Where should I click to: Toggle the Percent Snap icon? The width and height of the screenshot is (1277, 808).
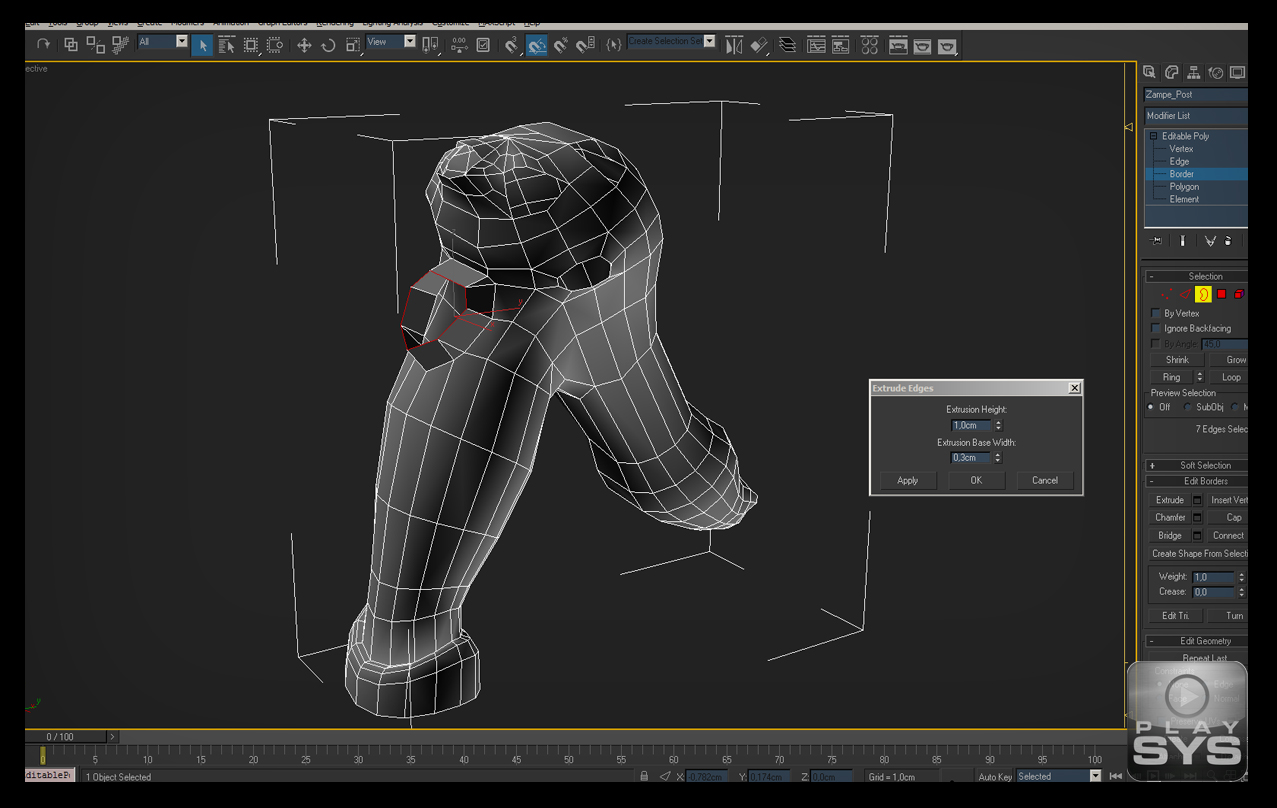point(561,44)
